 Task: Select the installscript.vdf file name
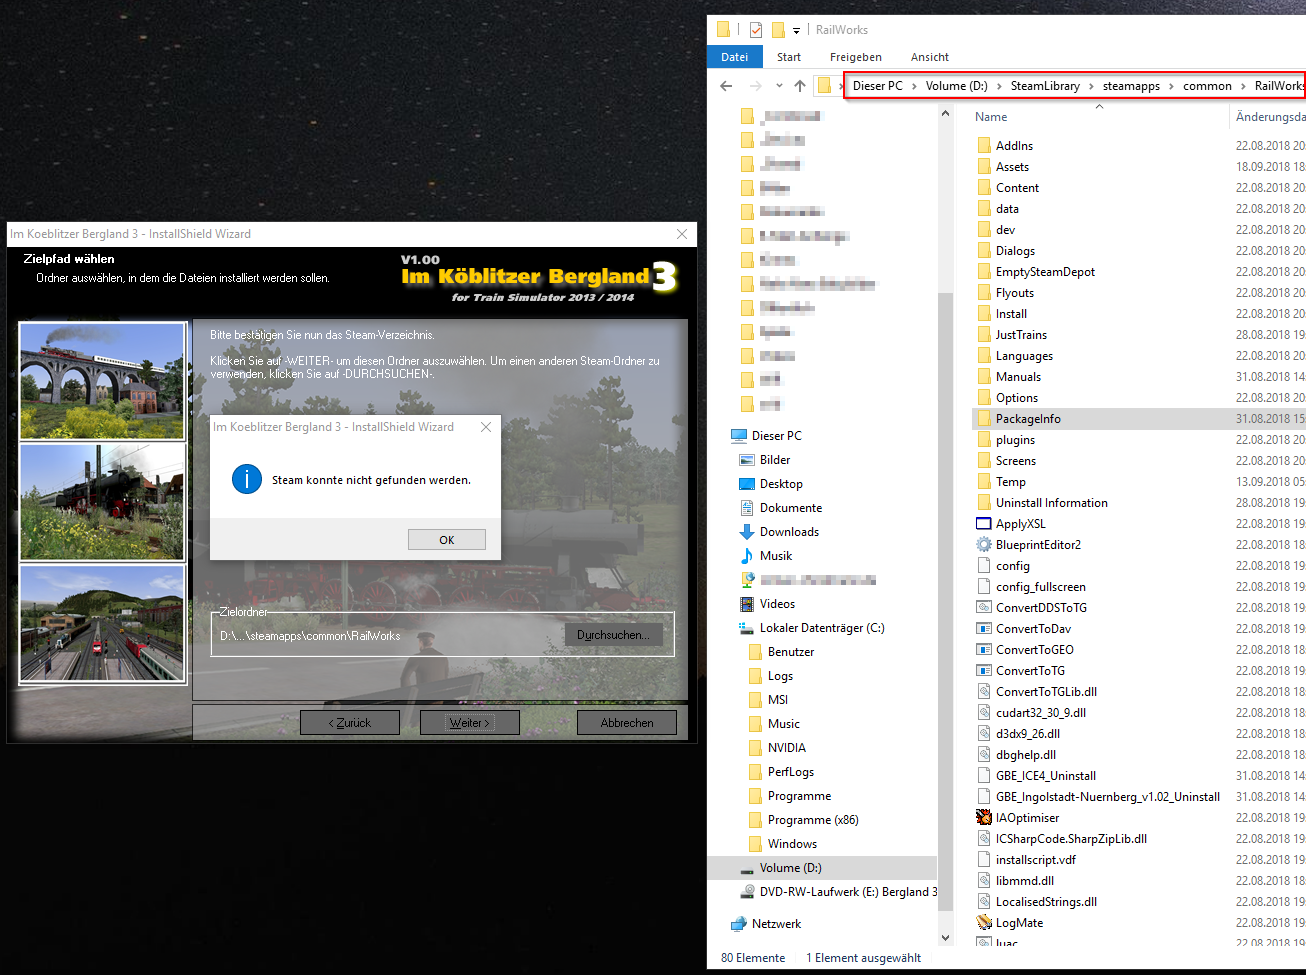point(1036,860)
